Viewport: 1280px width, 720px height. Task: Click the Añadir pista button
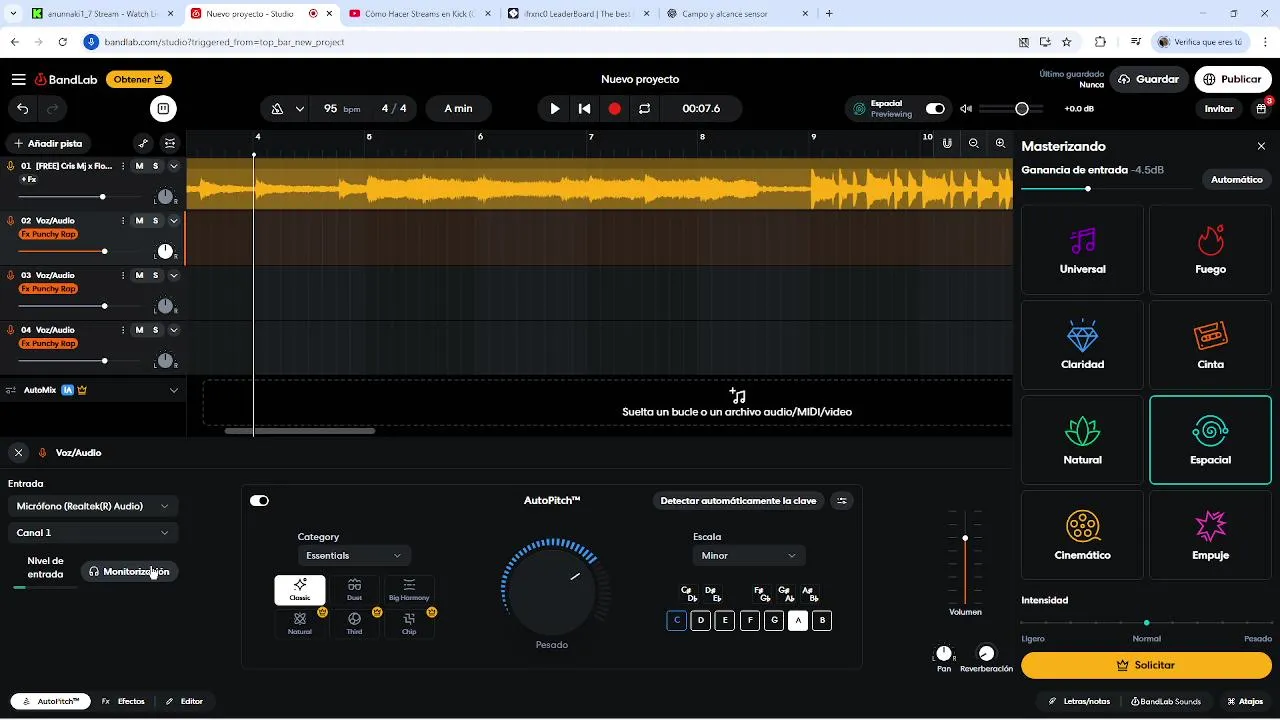[x=48, y=144]
